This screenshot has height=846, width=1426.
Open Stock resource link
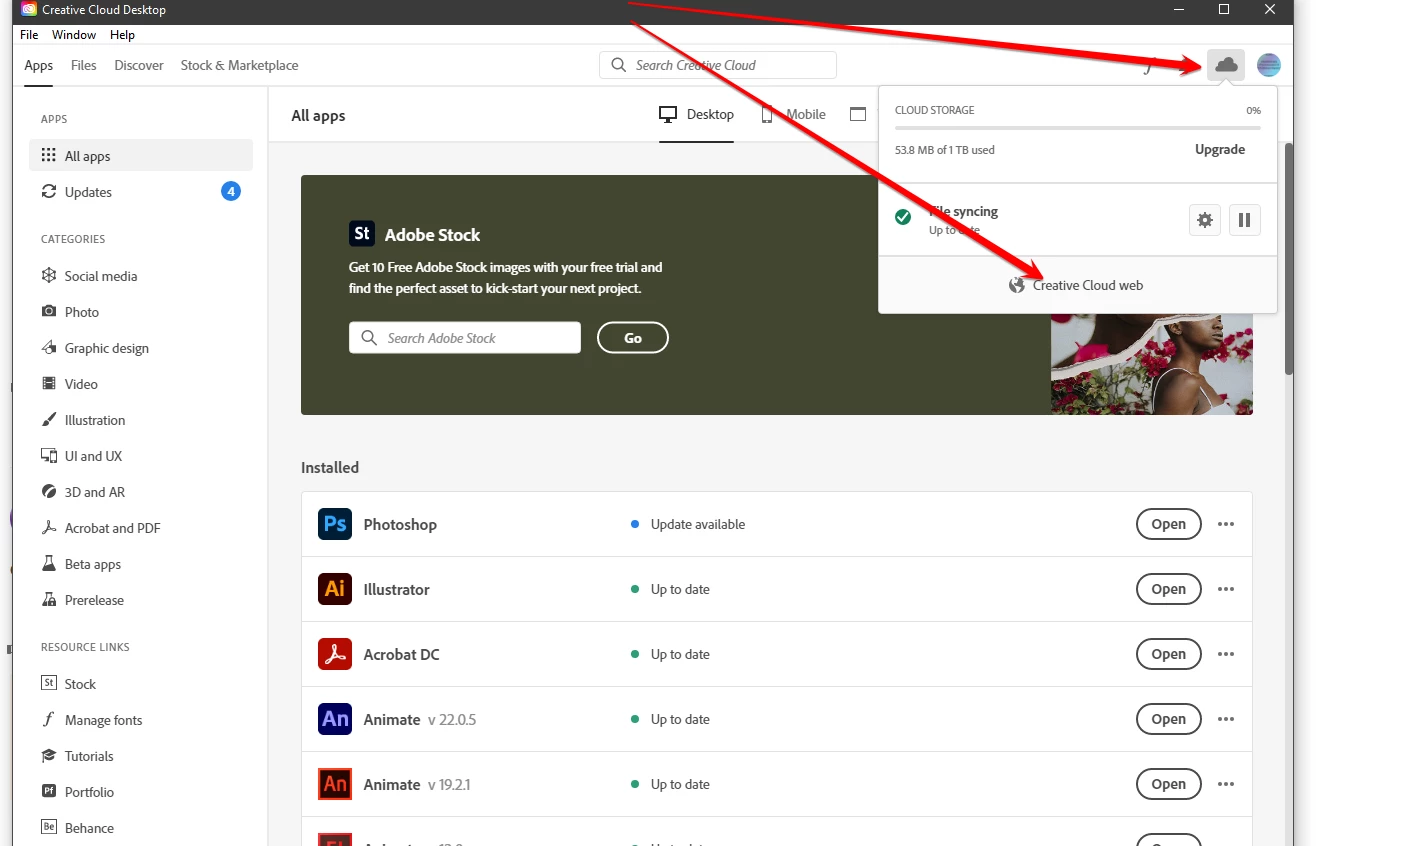point(141,684)
